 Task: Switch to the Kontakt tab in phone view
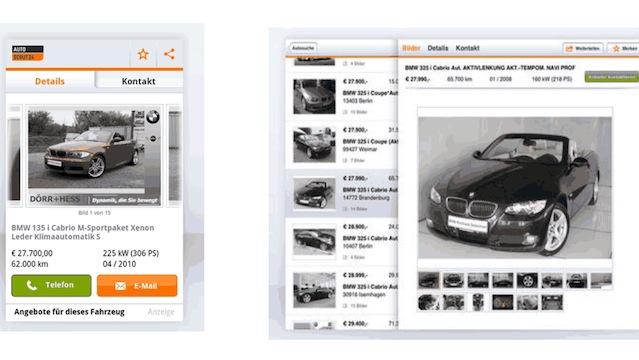point(139,81)
